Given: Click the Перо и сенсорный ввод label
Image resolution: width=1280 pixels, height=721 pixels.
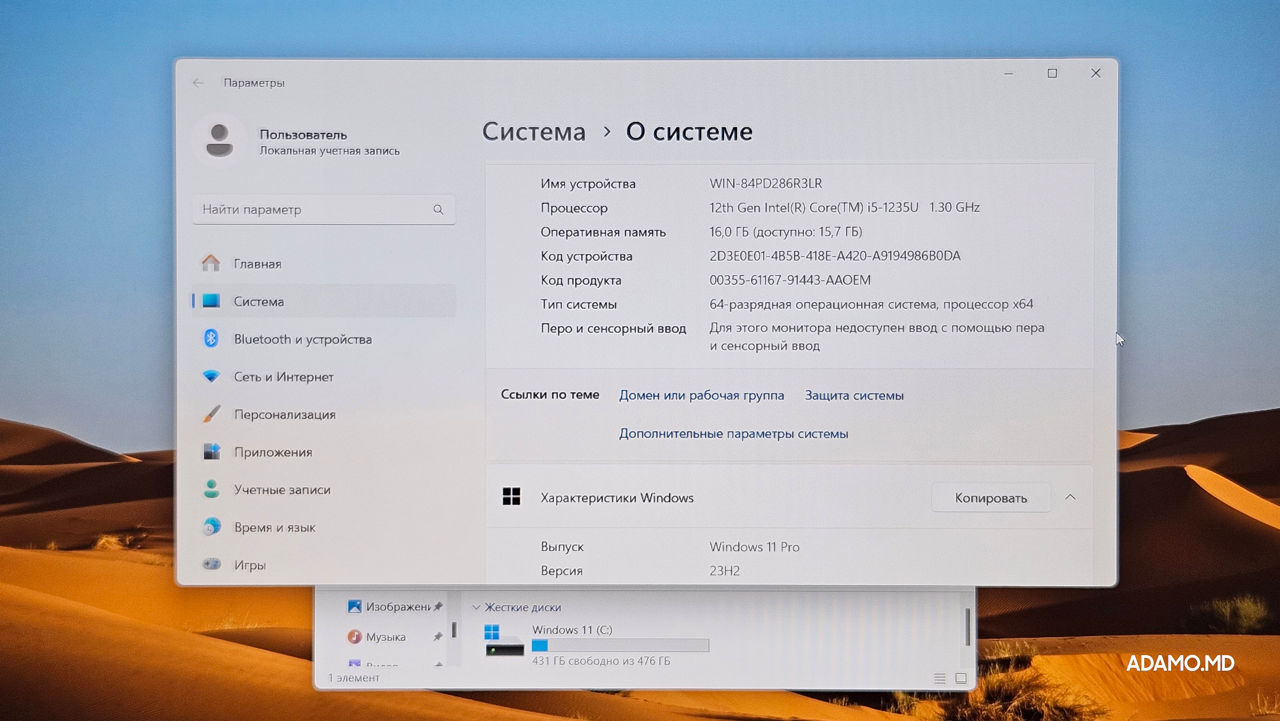Looking at the screenshot, I should pos(613,328).
